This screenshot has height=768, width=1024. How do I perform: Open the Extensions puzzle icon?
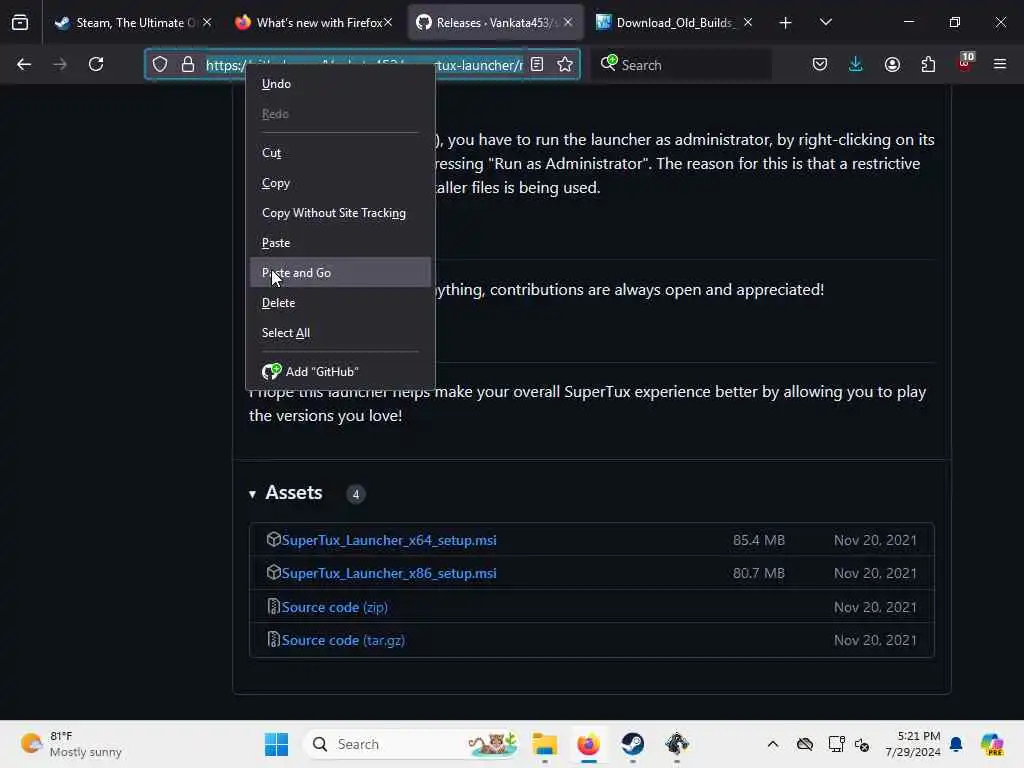(928, 64)
